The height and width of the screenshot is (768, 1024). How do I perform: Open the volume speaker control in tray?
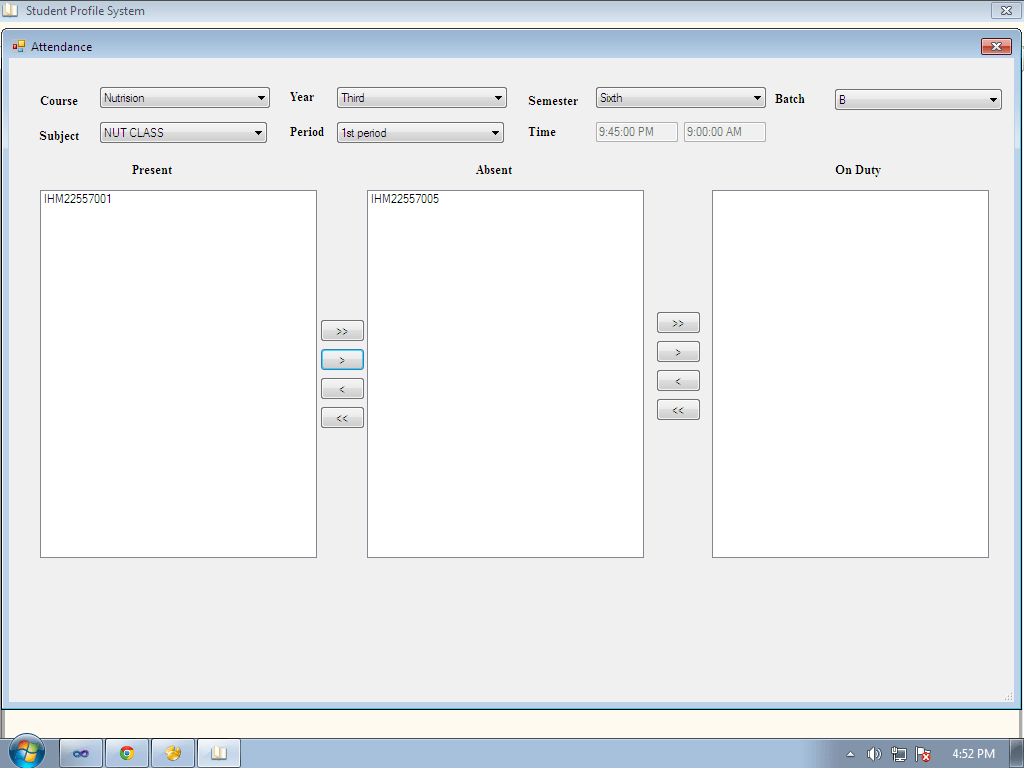pyautogui.click(x=874, y=754)
